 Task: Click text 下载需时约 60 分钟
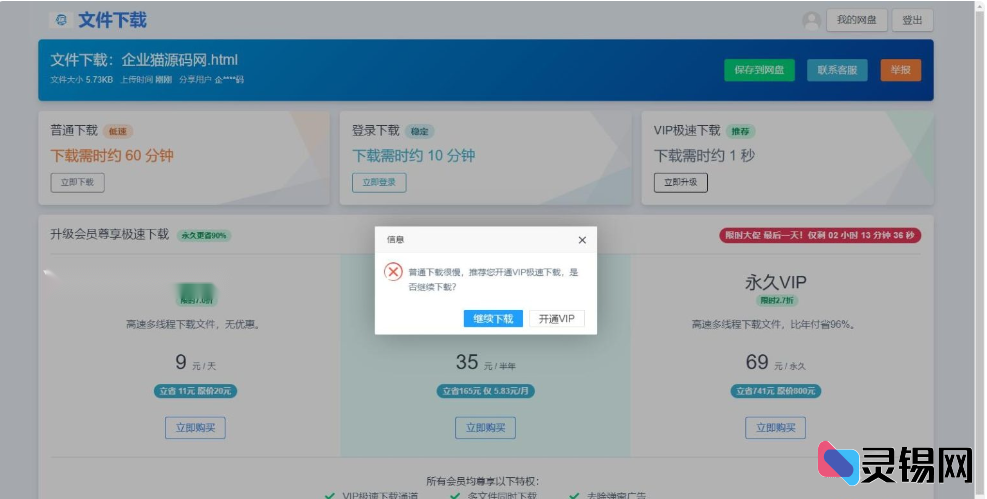[x=112, y=155]
